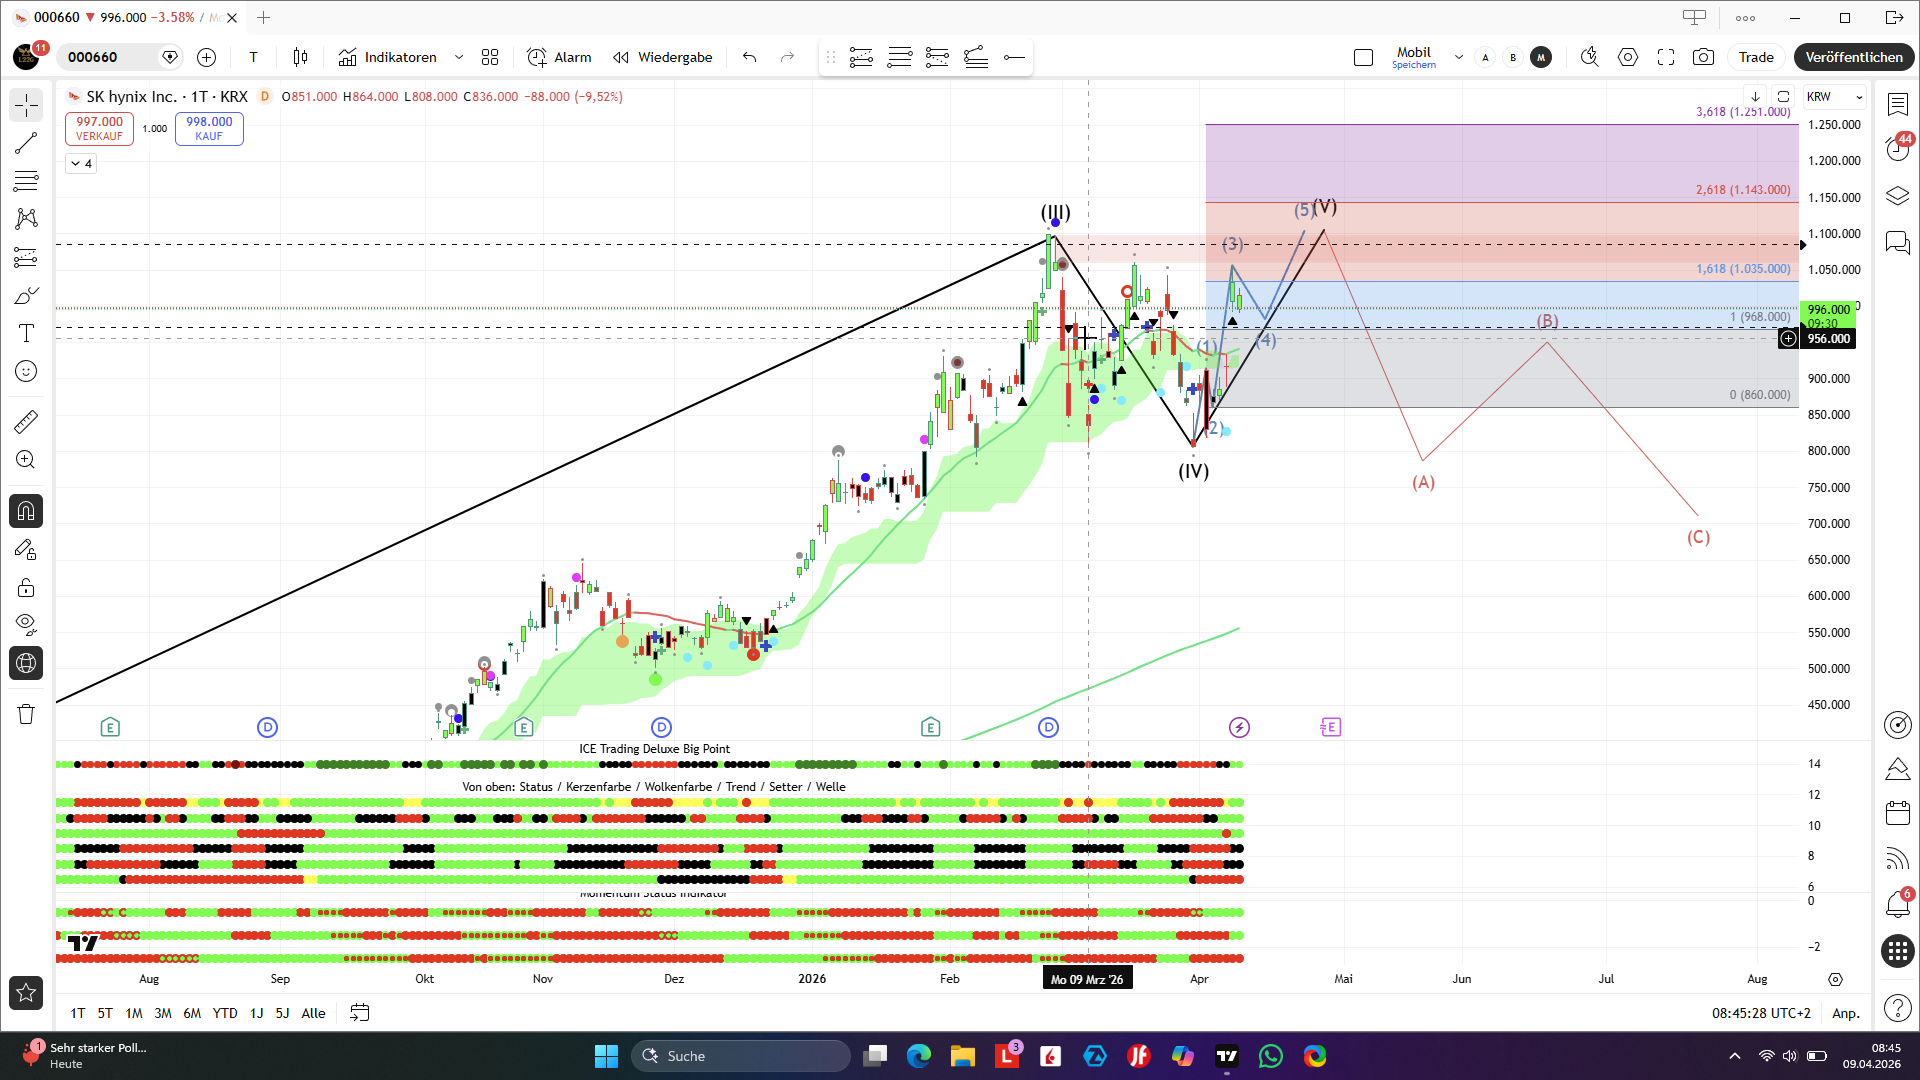The height and width of the screenshot is (1080, 1920).
Task: Click the Trade button
Action: point(1755,57)
